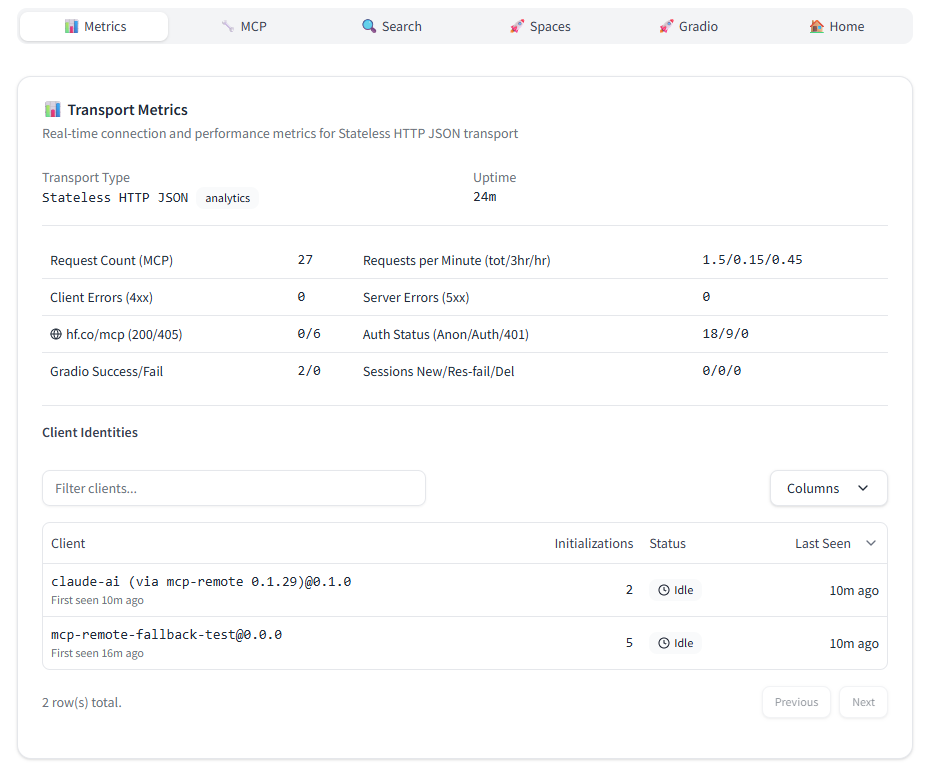Open the Columns dropdown
The width and height of the screenshot is (938, 776).
(x=828, y=488)
